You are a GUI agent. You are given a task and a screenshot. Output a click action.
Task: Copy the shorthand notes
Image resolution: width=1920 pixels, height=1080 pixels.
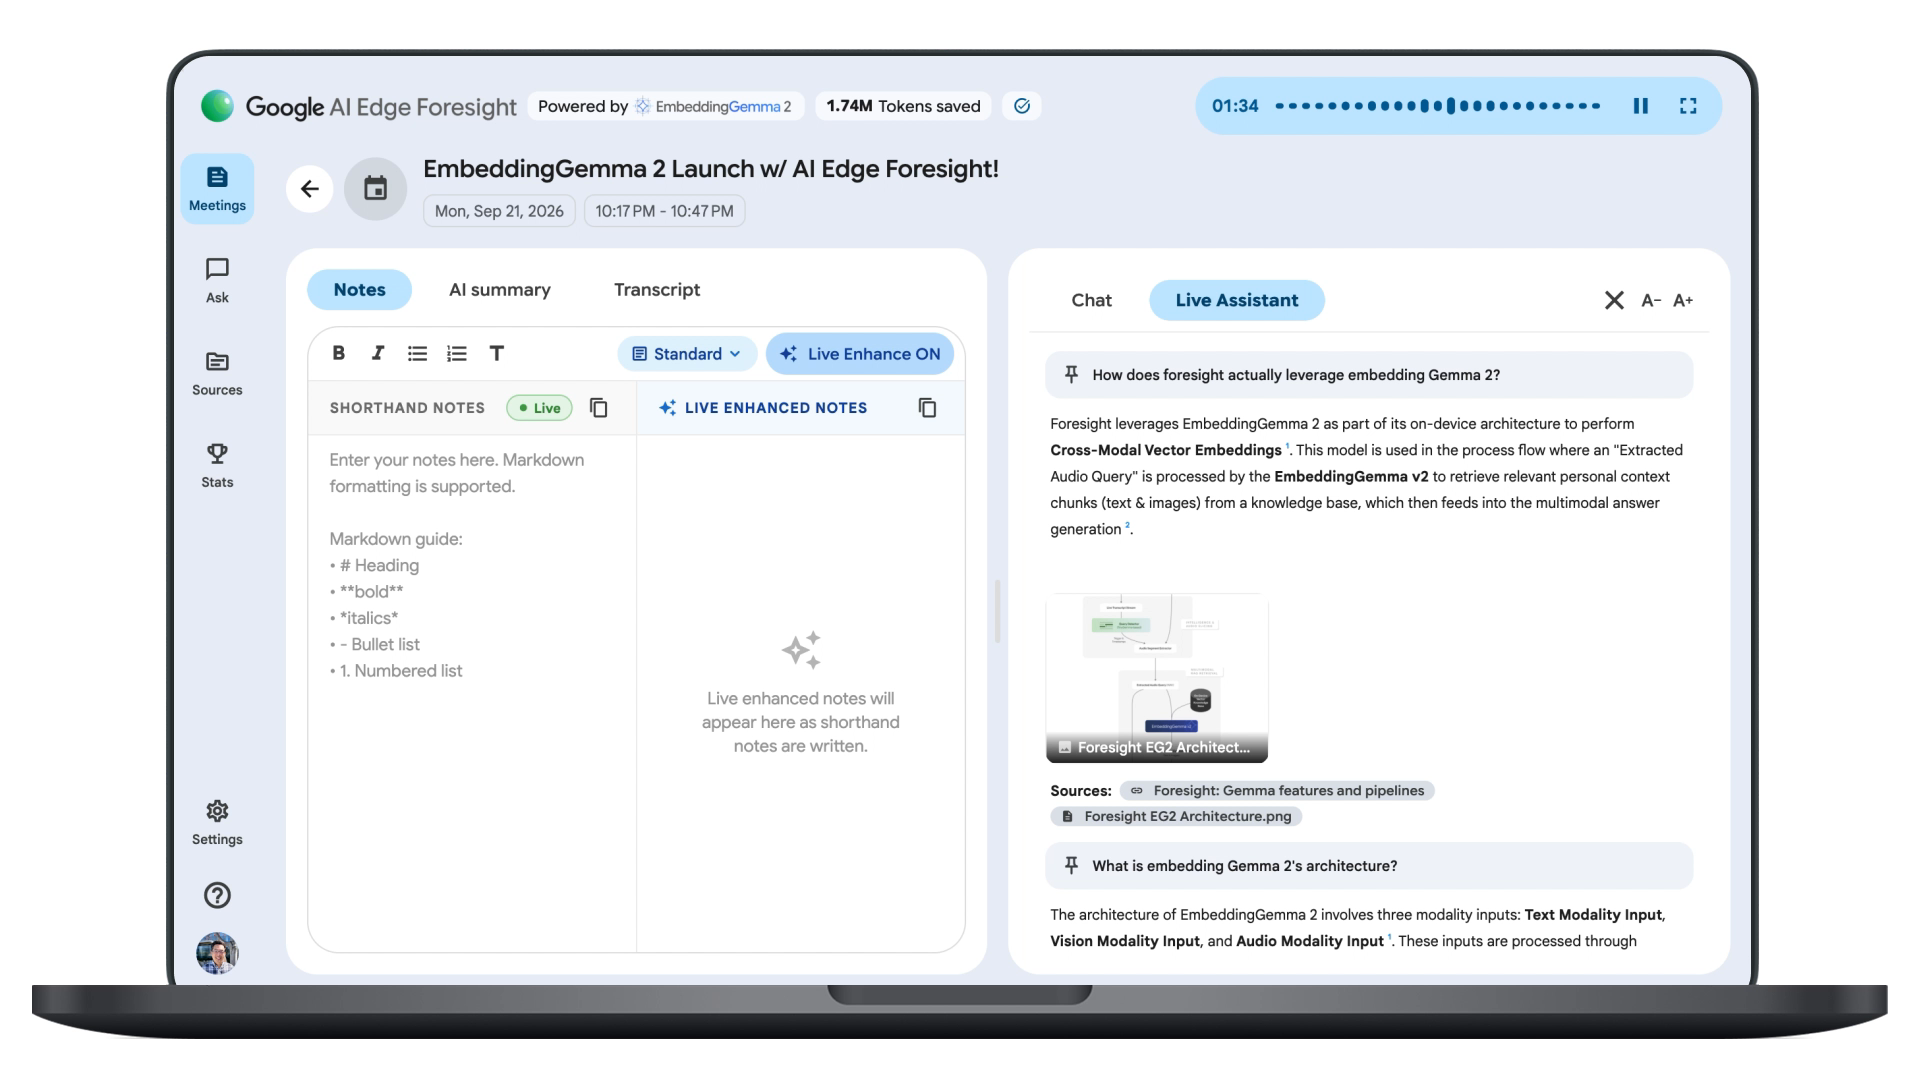[598, 408]
